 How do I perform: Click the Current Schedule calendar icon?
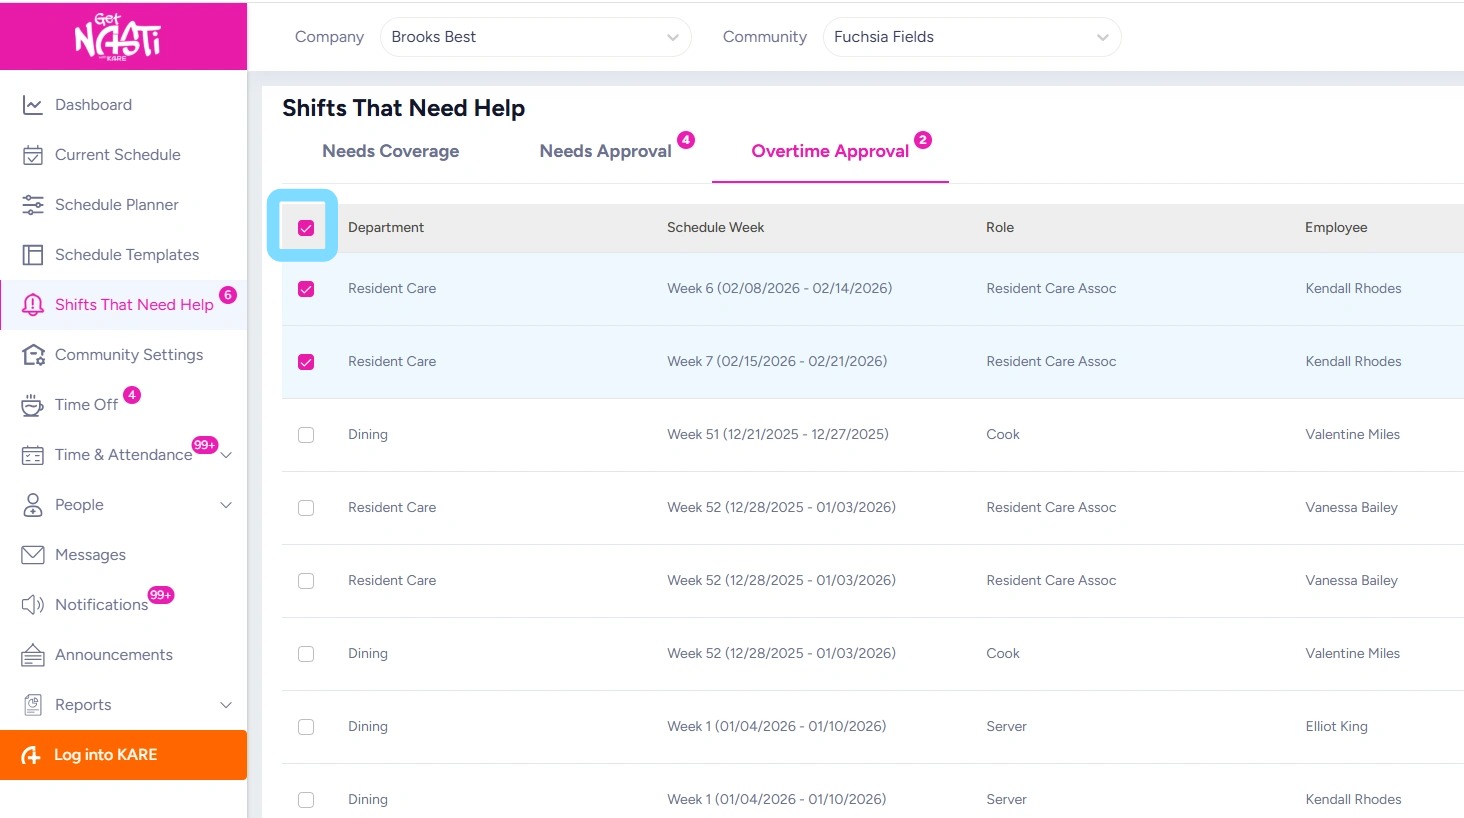point(33,155)
